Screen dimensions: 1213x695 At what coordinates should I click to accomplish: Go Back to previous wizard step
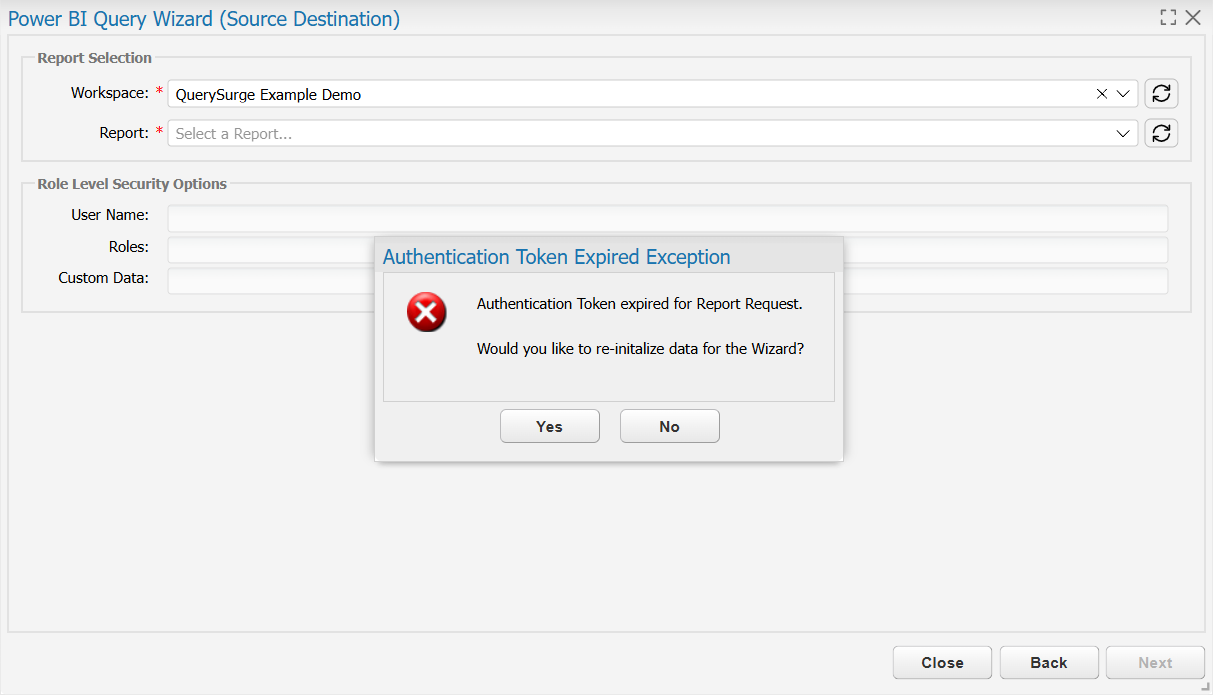[x=1049, y=663]
